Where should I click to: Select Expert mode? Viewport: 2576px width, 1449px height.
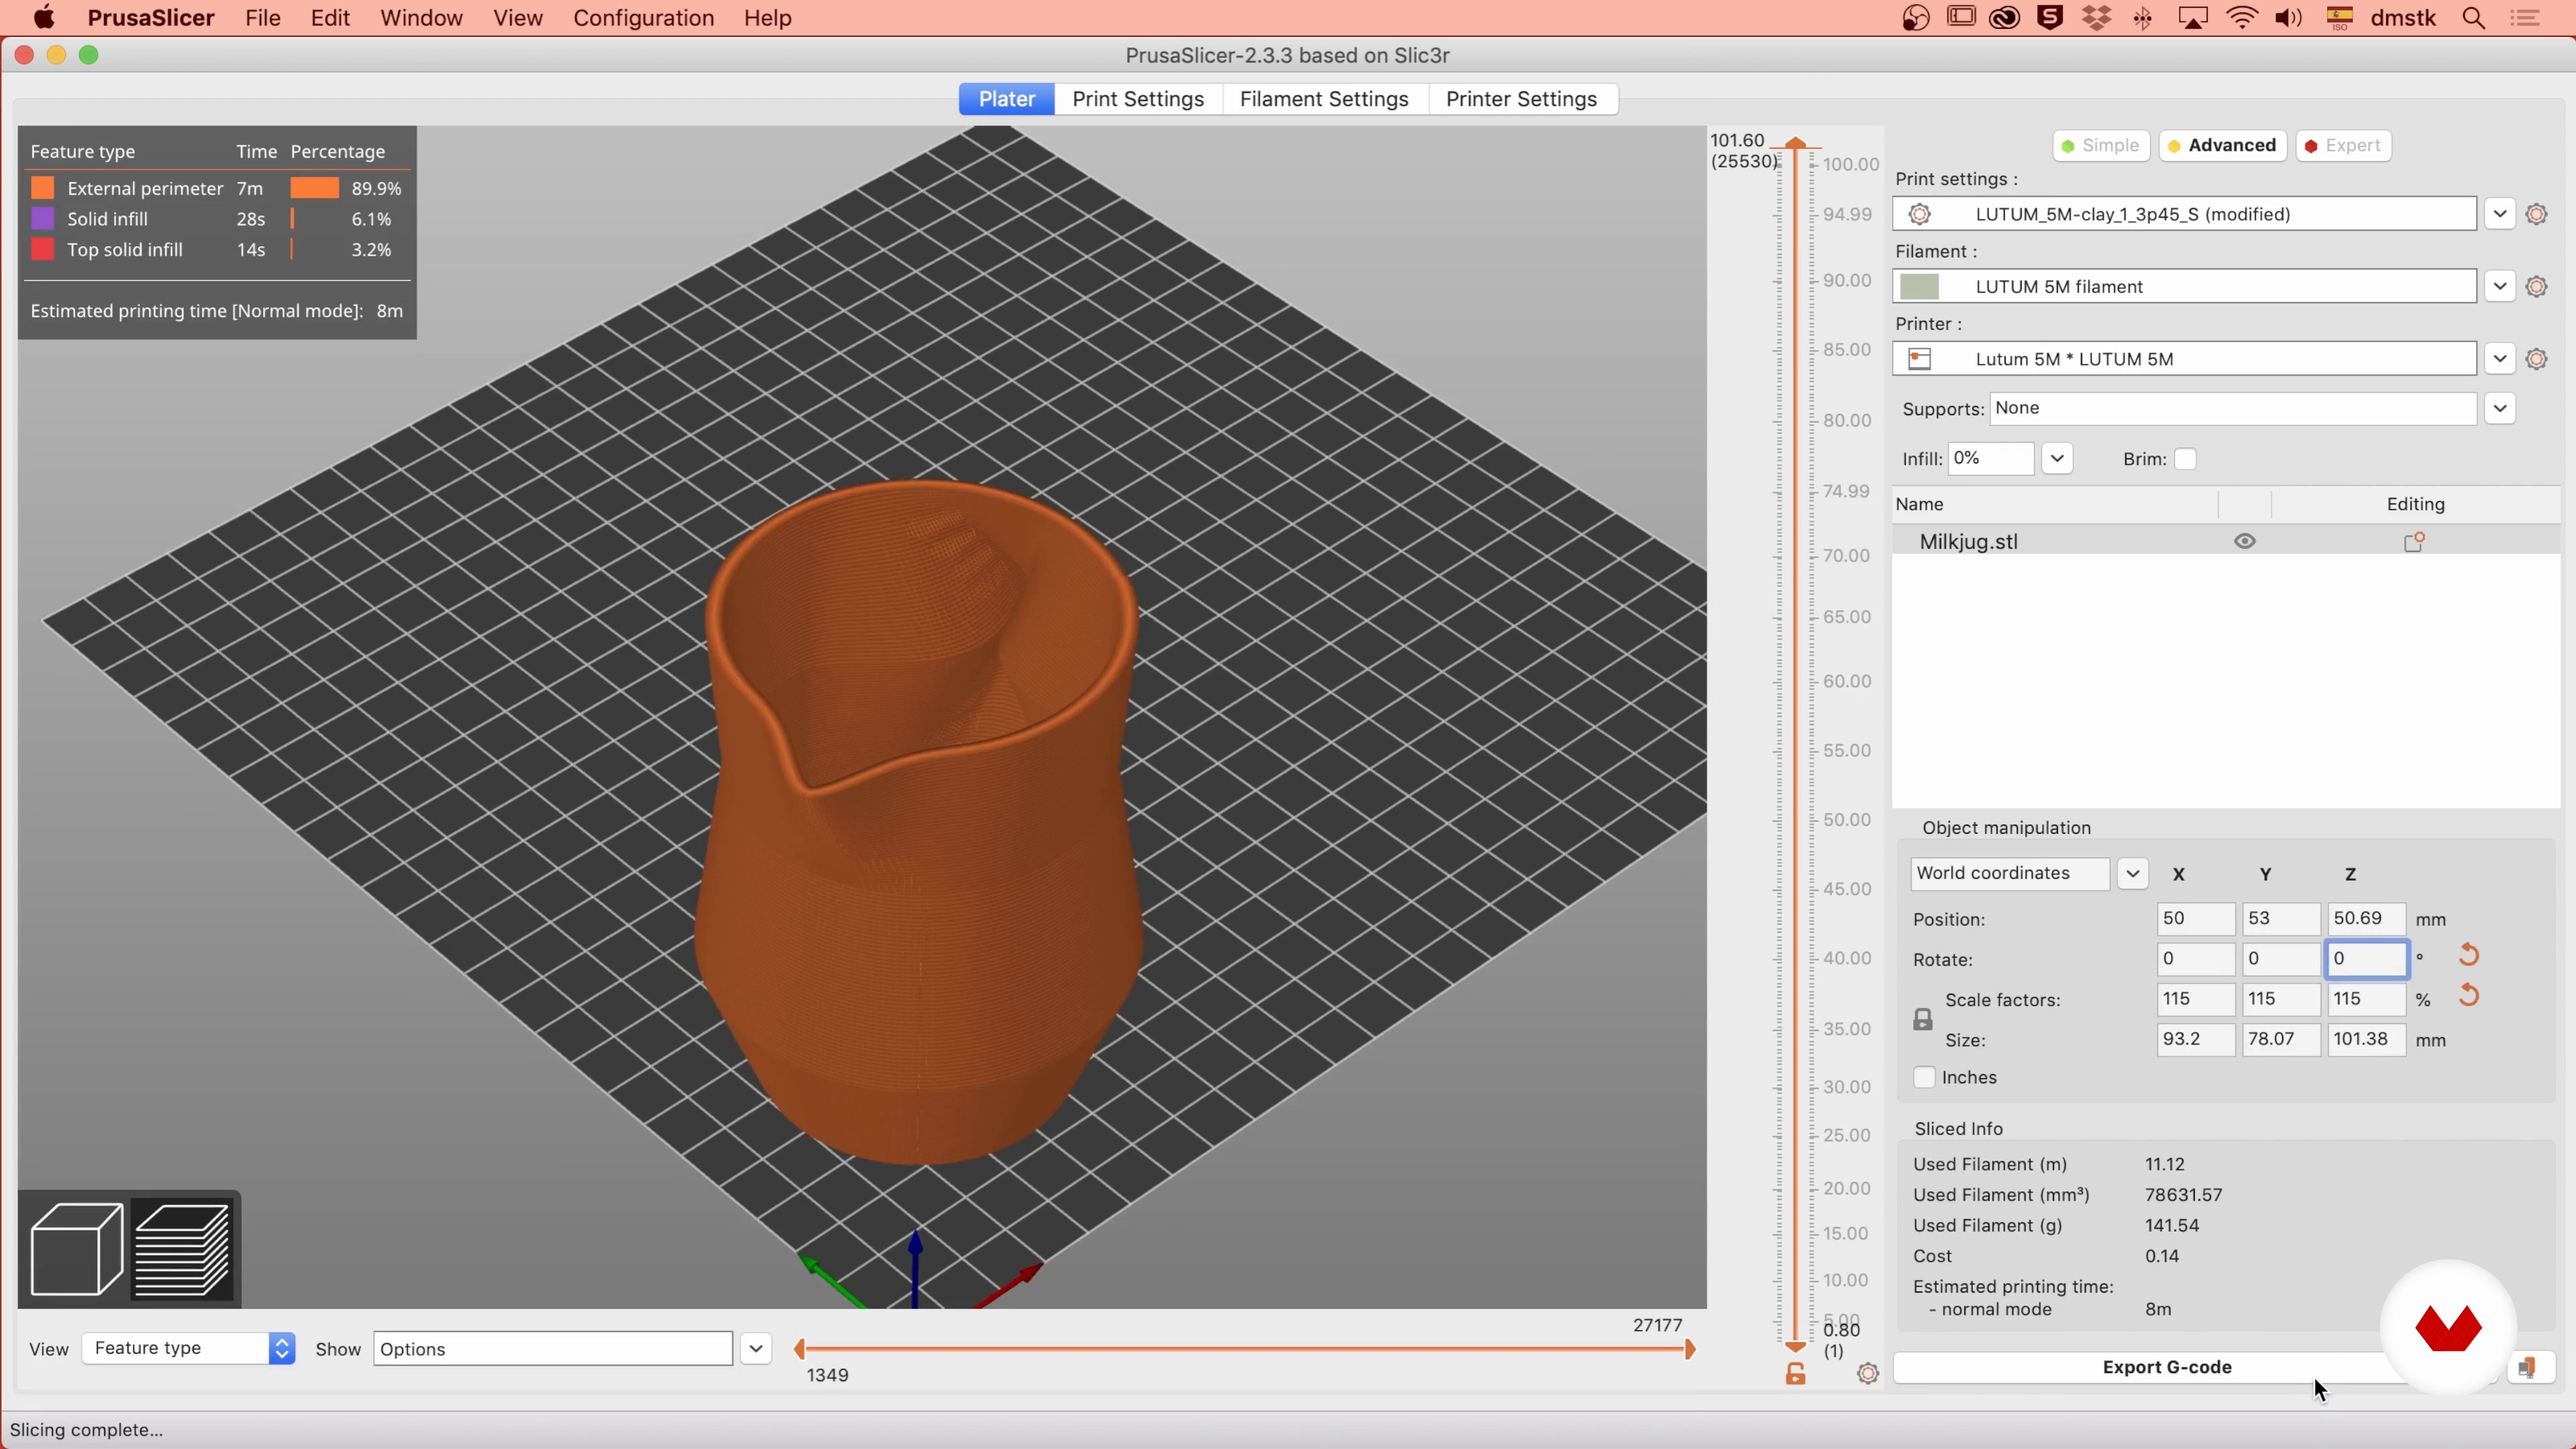2343,145
